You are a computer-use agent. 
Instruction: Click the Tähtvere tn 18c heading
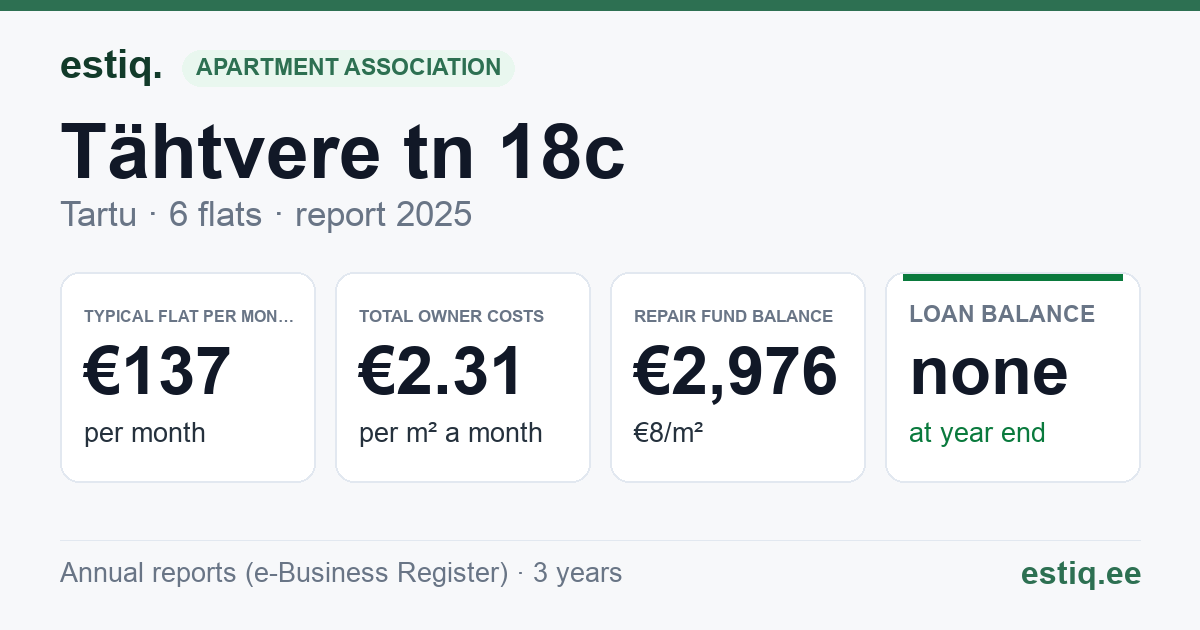coord(343,152)
